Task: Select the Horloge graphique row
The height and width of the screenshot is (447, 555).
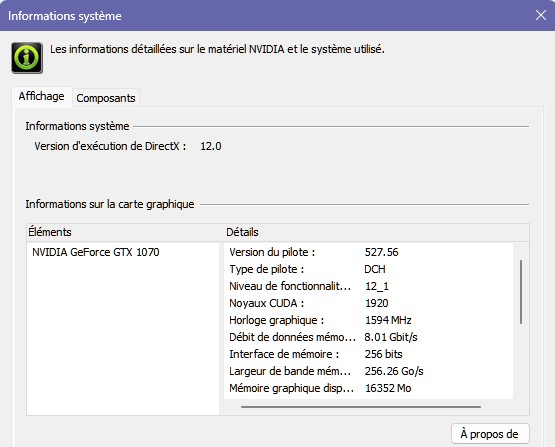Action: click(x=368, y=320)
